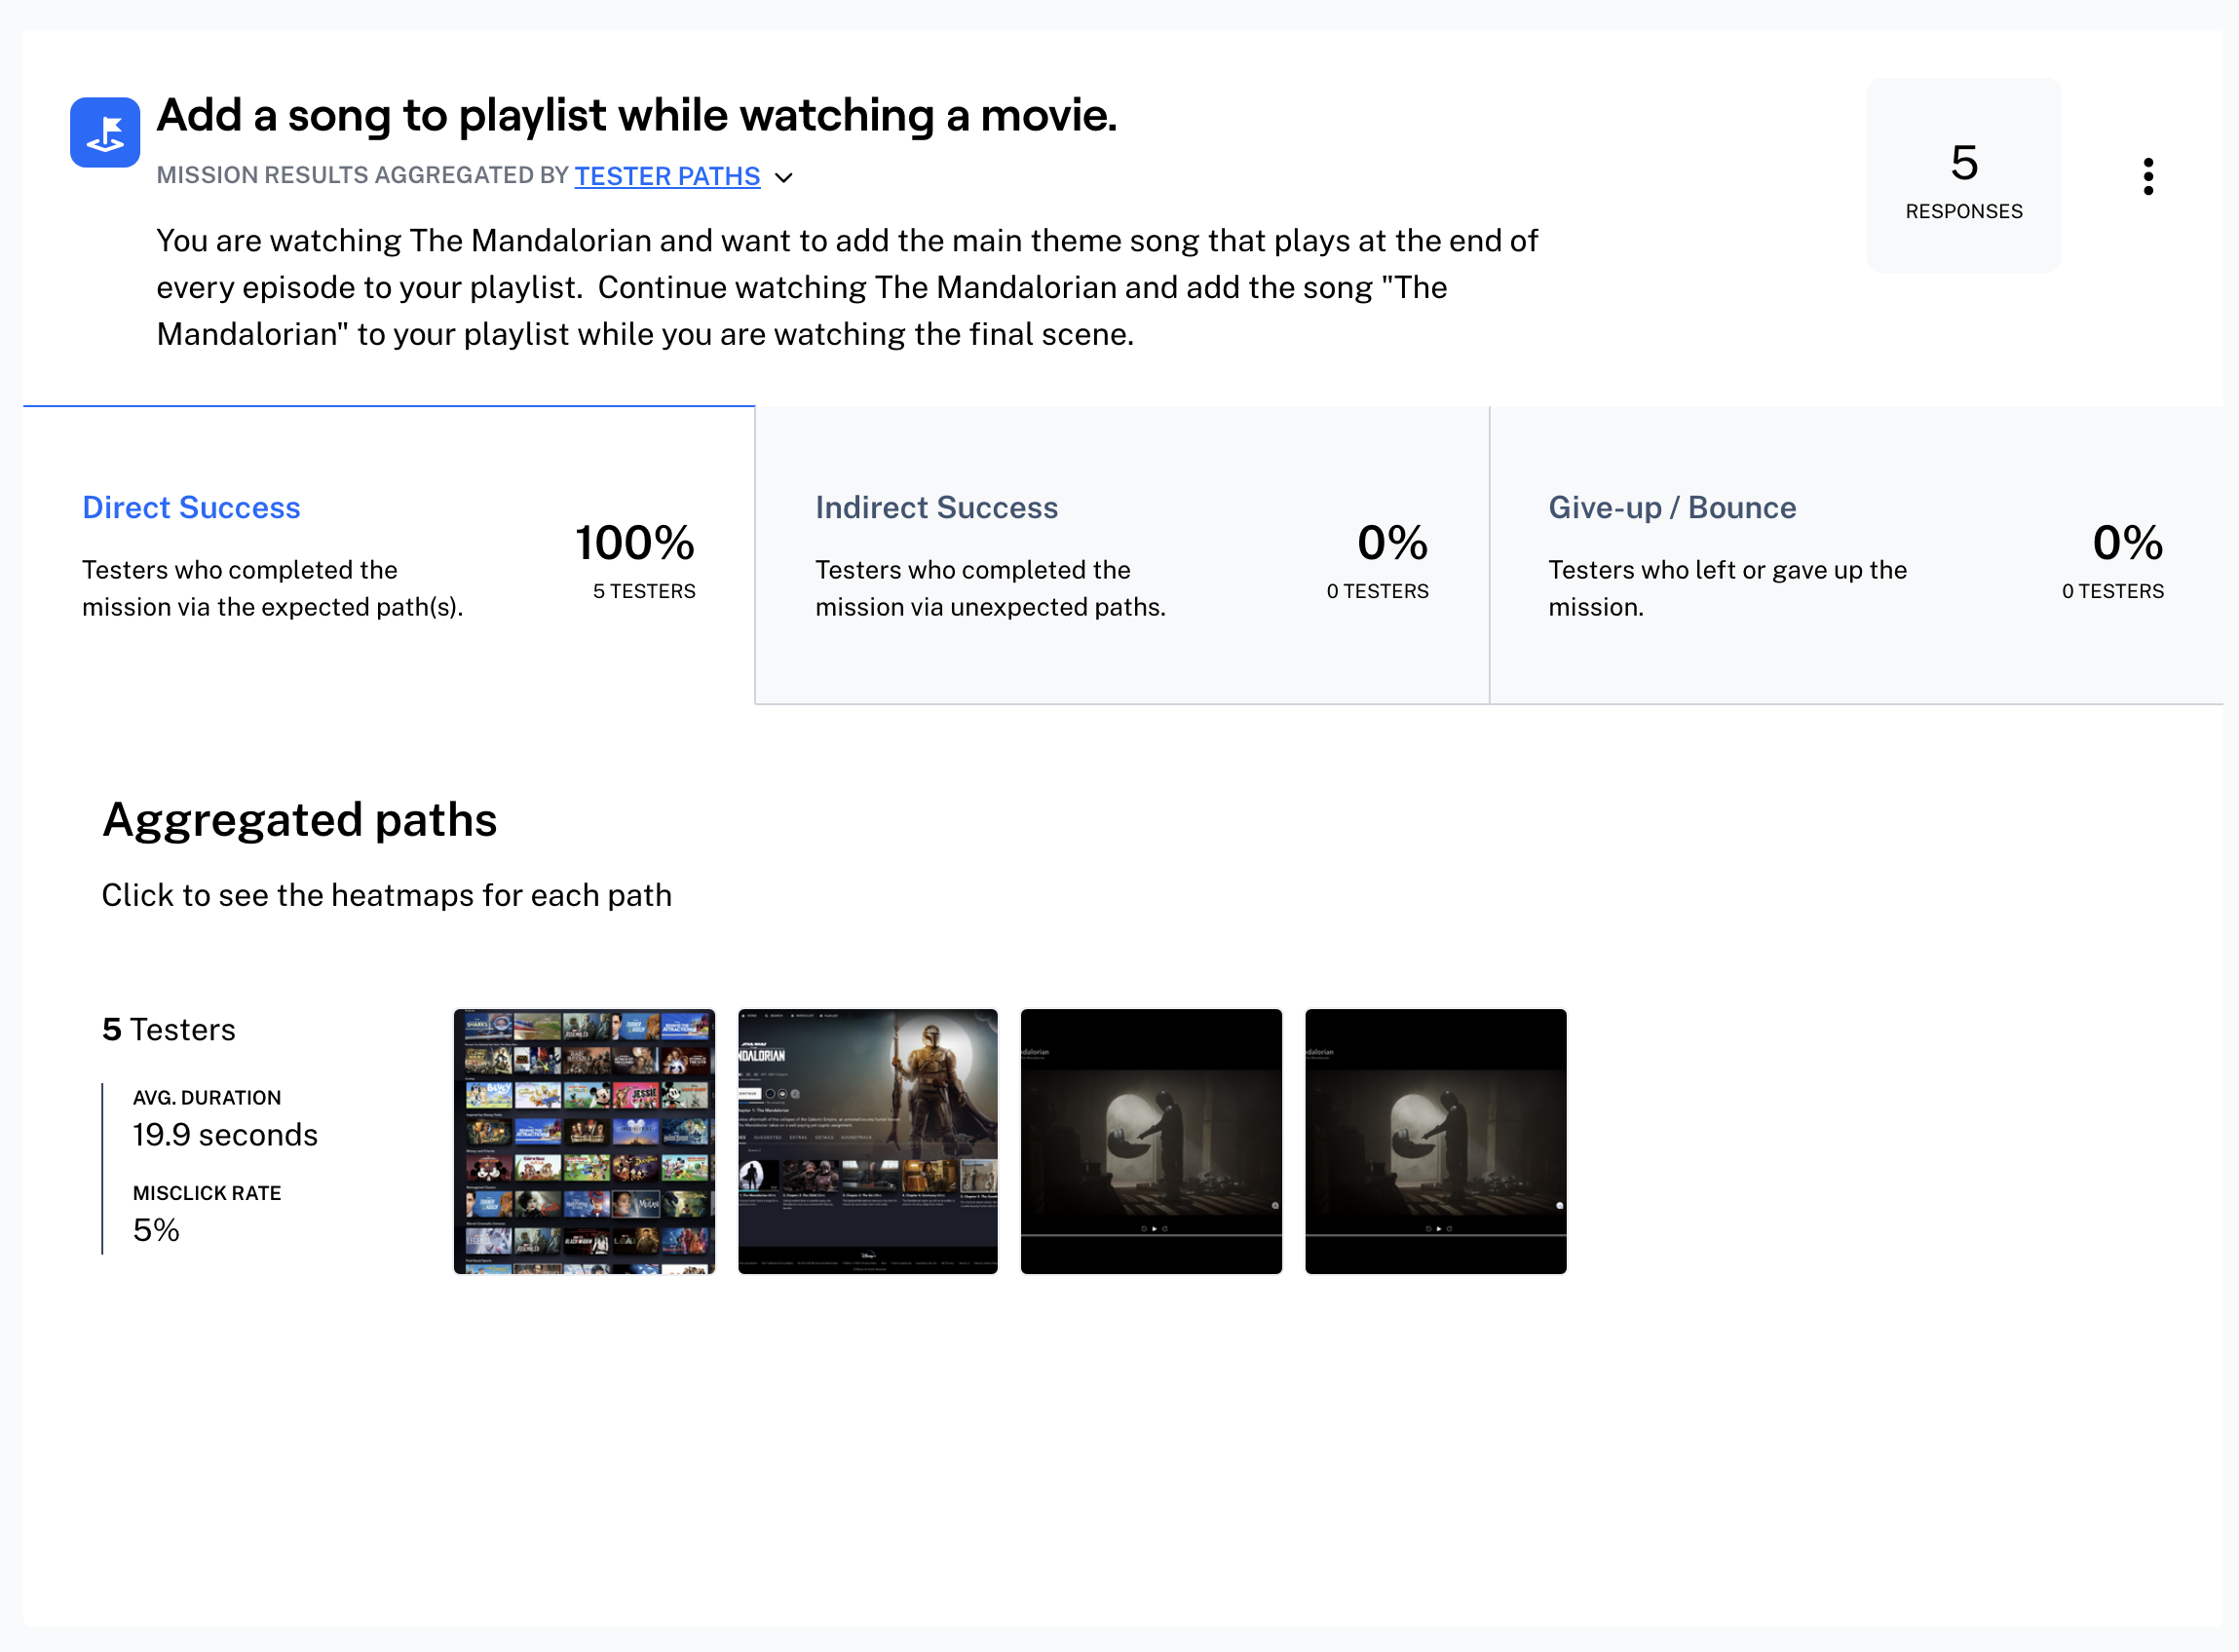Click the heatmaps instruction text line
Screen dimensions: 2239x1652
point(386,895)
